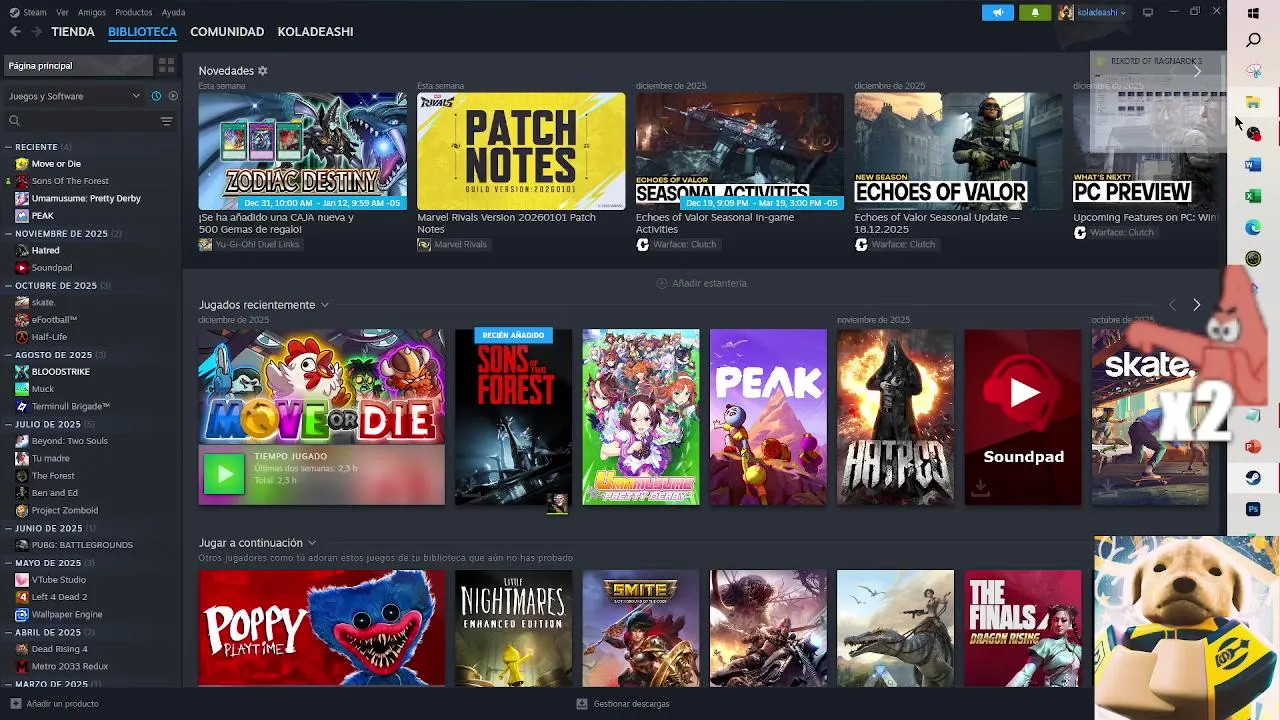The height and width of the screenshot is (720, 1280).
Task: Open Snipping tool icon in the taskbar
Action: [1253, 71]
